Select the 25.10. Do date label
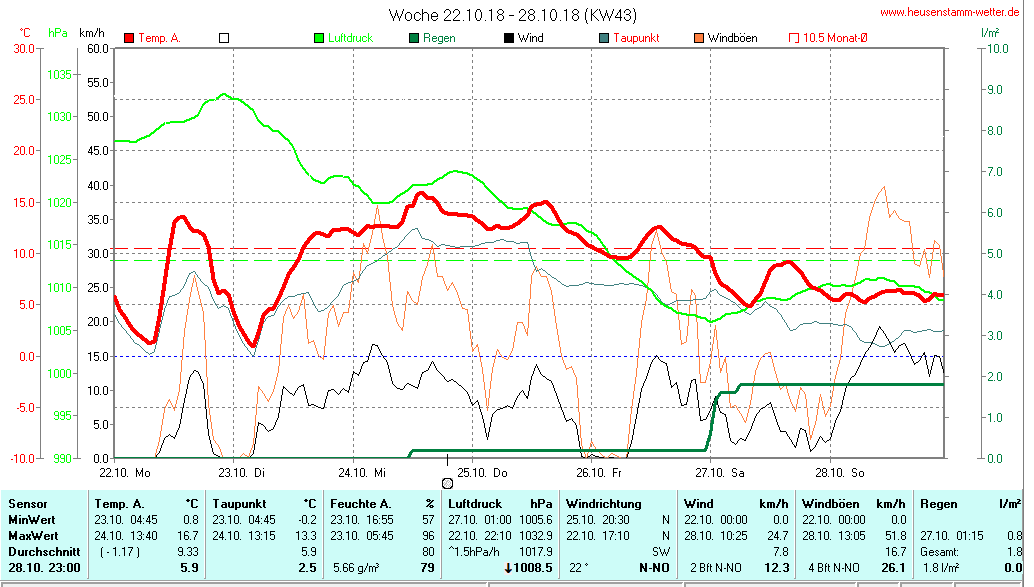1034x587 pixels. tap(483, 472)
